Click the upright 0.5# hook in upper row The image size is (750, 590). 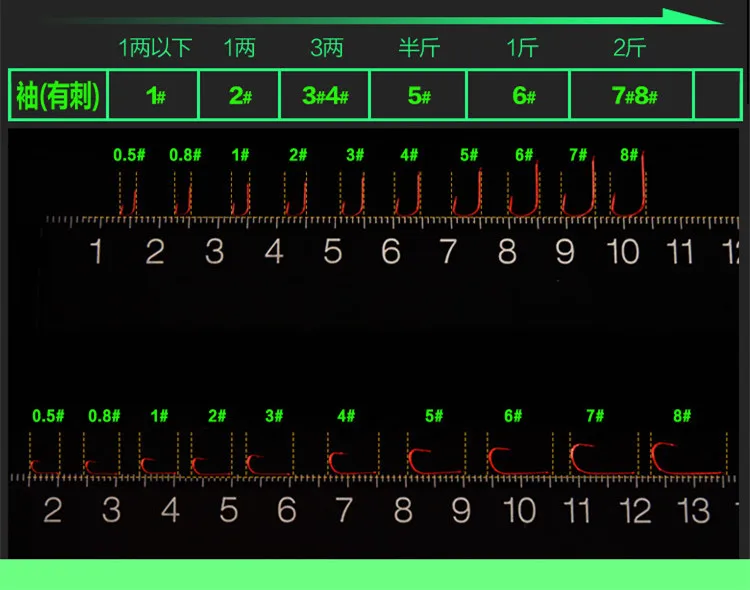pyautogui.click(x=128, y=197)
